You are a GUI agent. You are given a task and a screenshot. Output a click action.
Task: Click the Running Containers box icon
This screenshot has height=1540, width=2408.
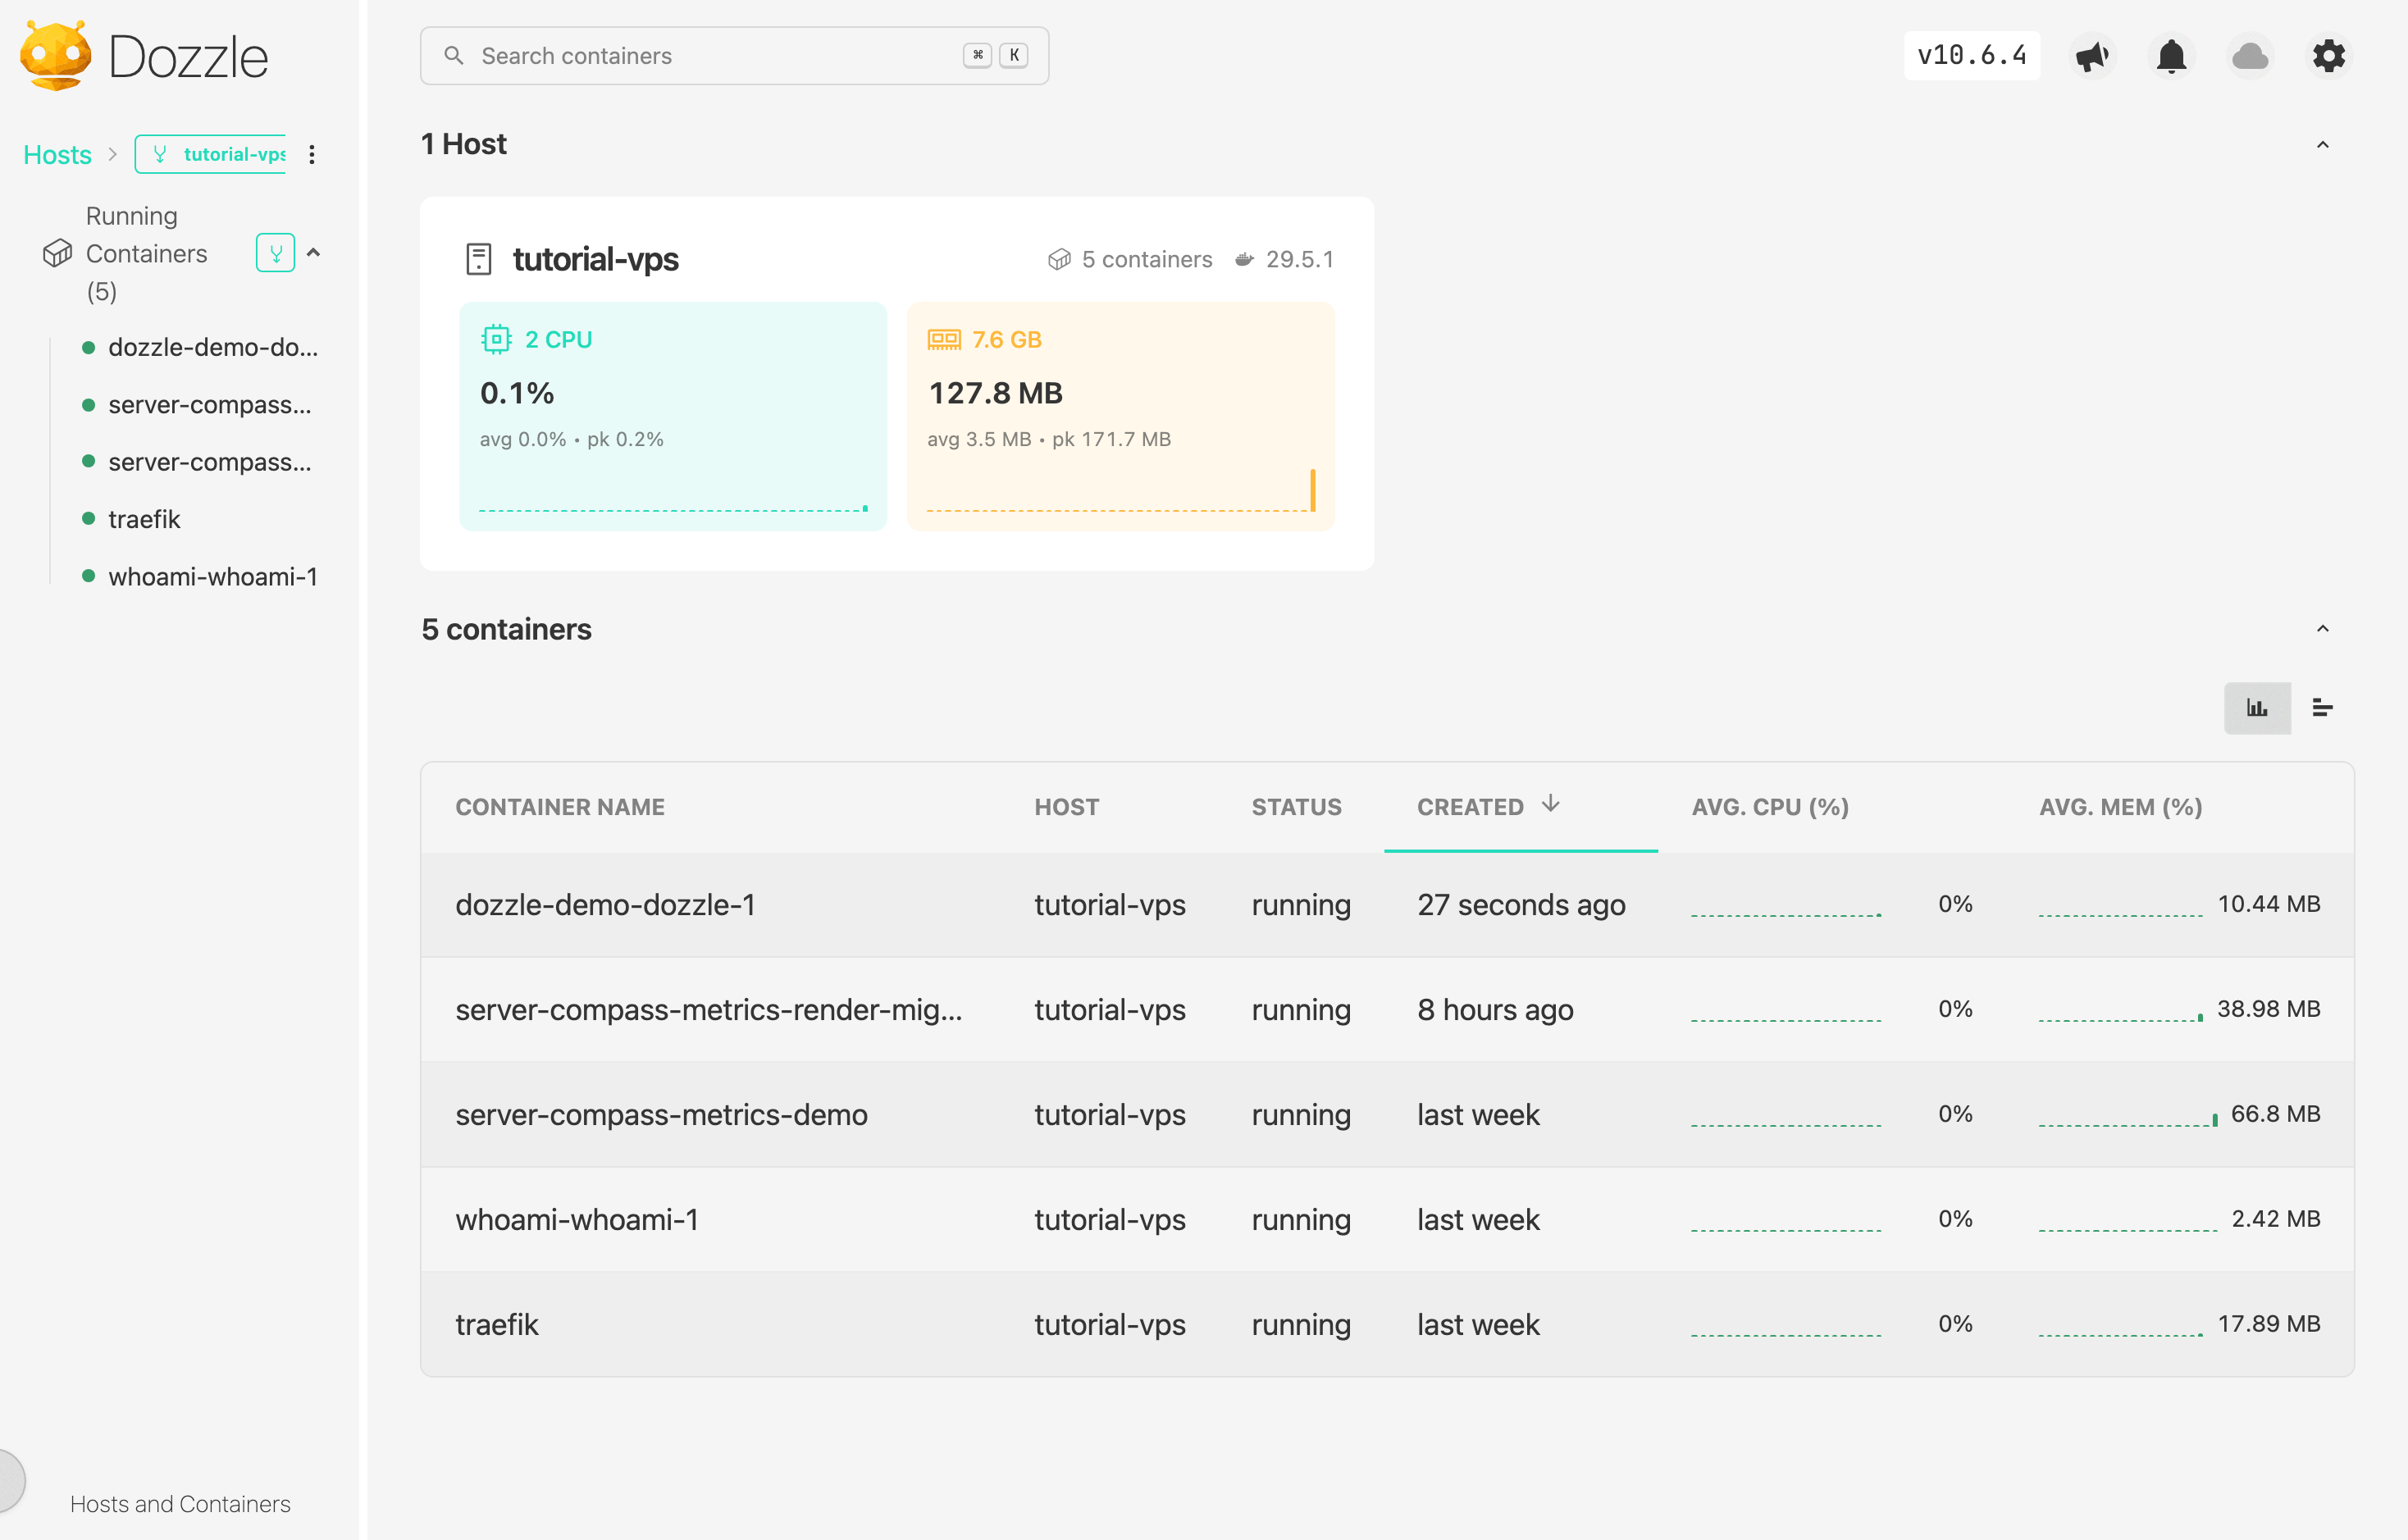57,253
